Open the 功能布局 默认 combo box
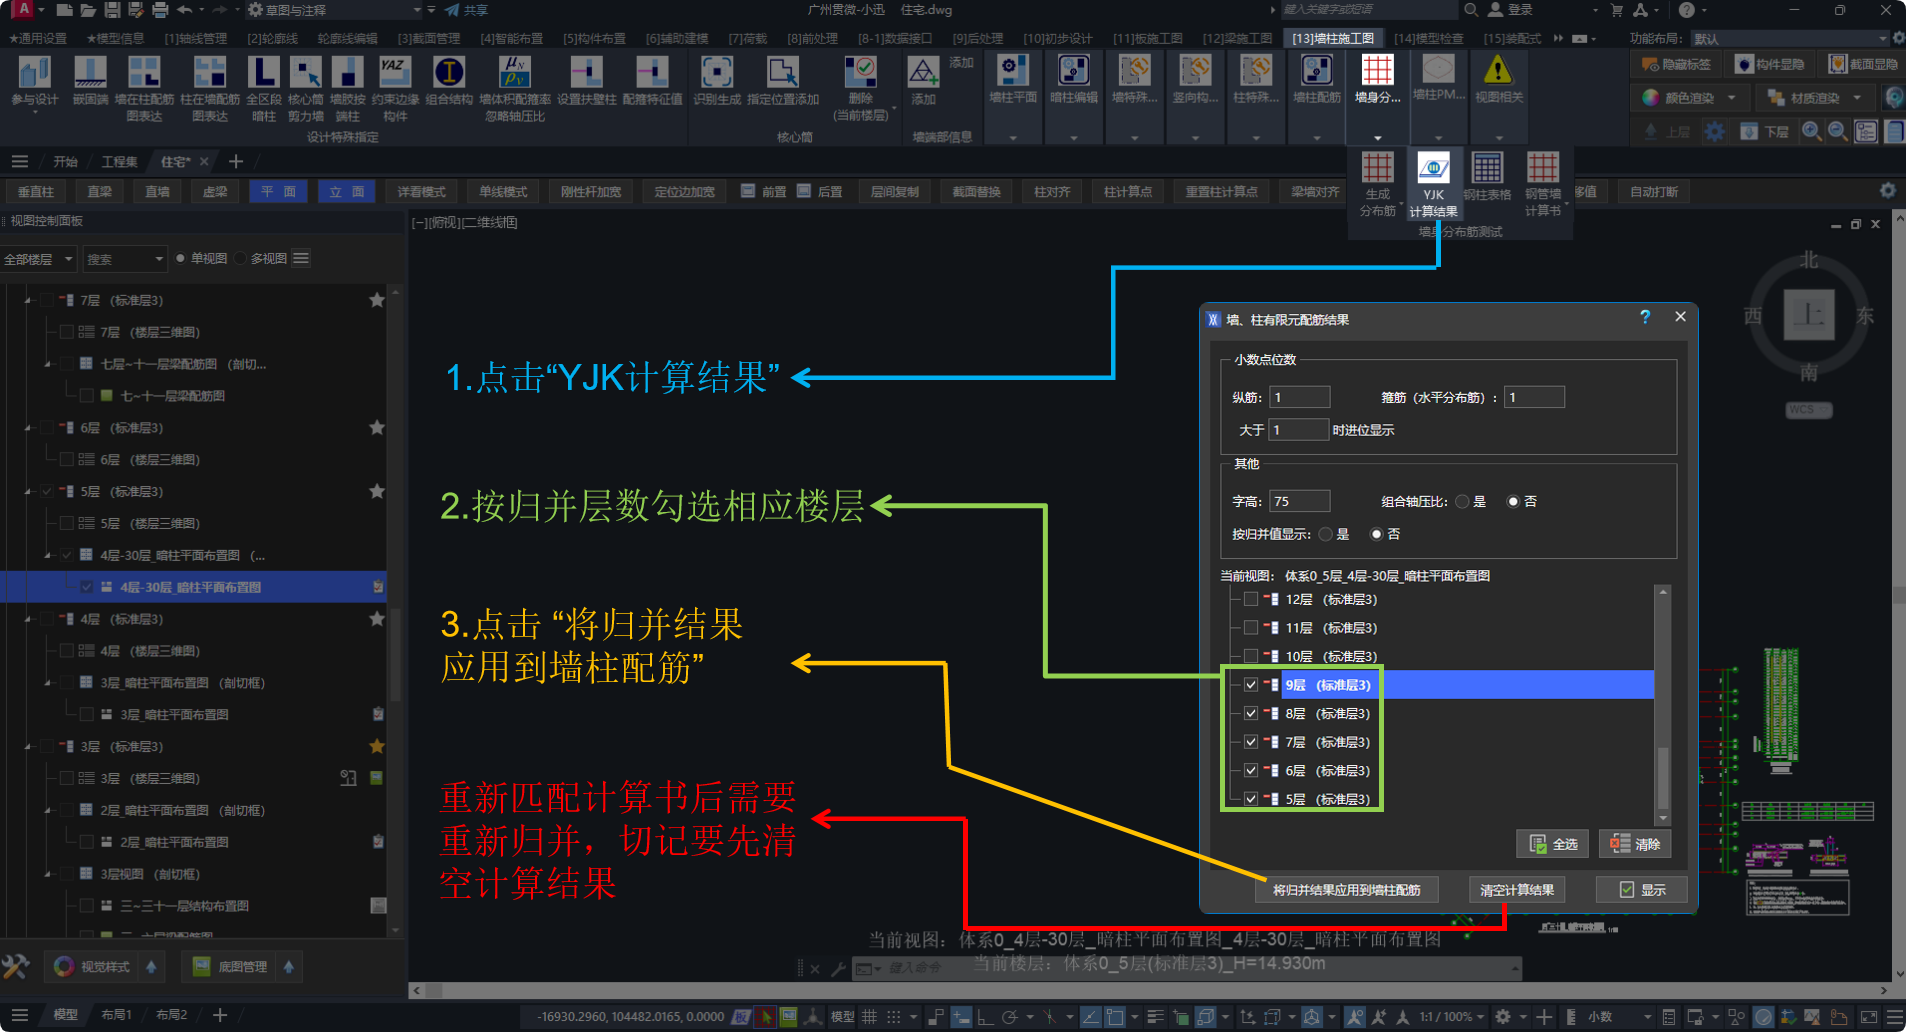Viewport: 1906px width, 1032px height. pos(1789,39)
